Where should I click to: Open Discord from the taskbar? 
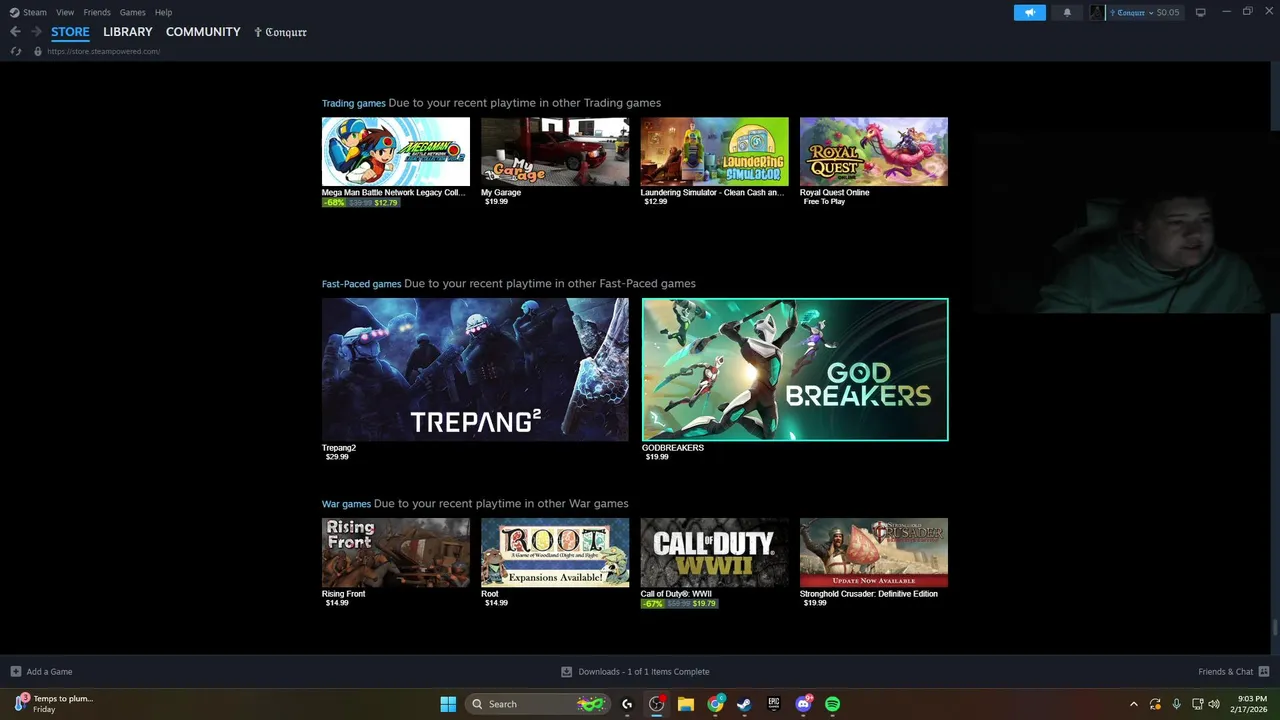point(804,704)
